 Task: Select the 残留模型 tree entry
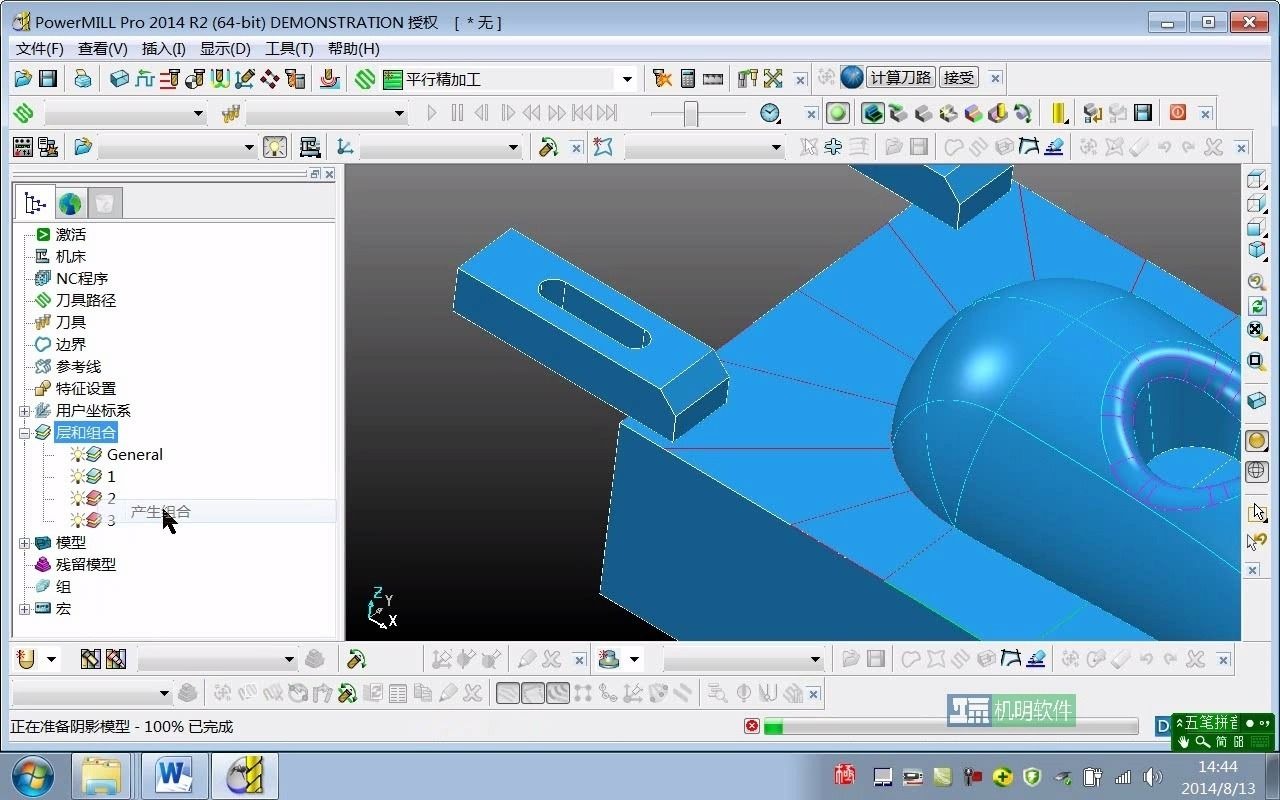86,564
